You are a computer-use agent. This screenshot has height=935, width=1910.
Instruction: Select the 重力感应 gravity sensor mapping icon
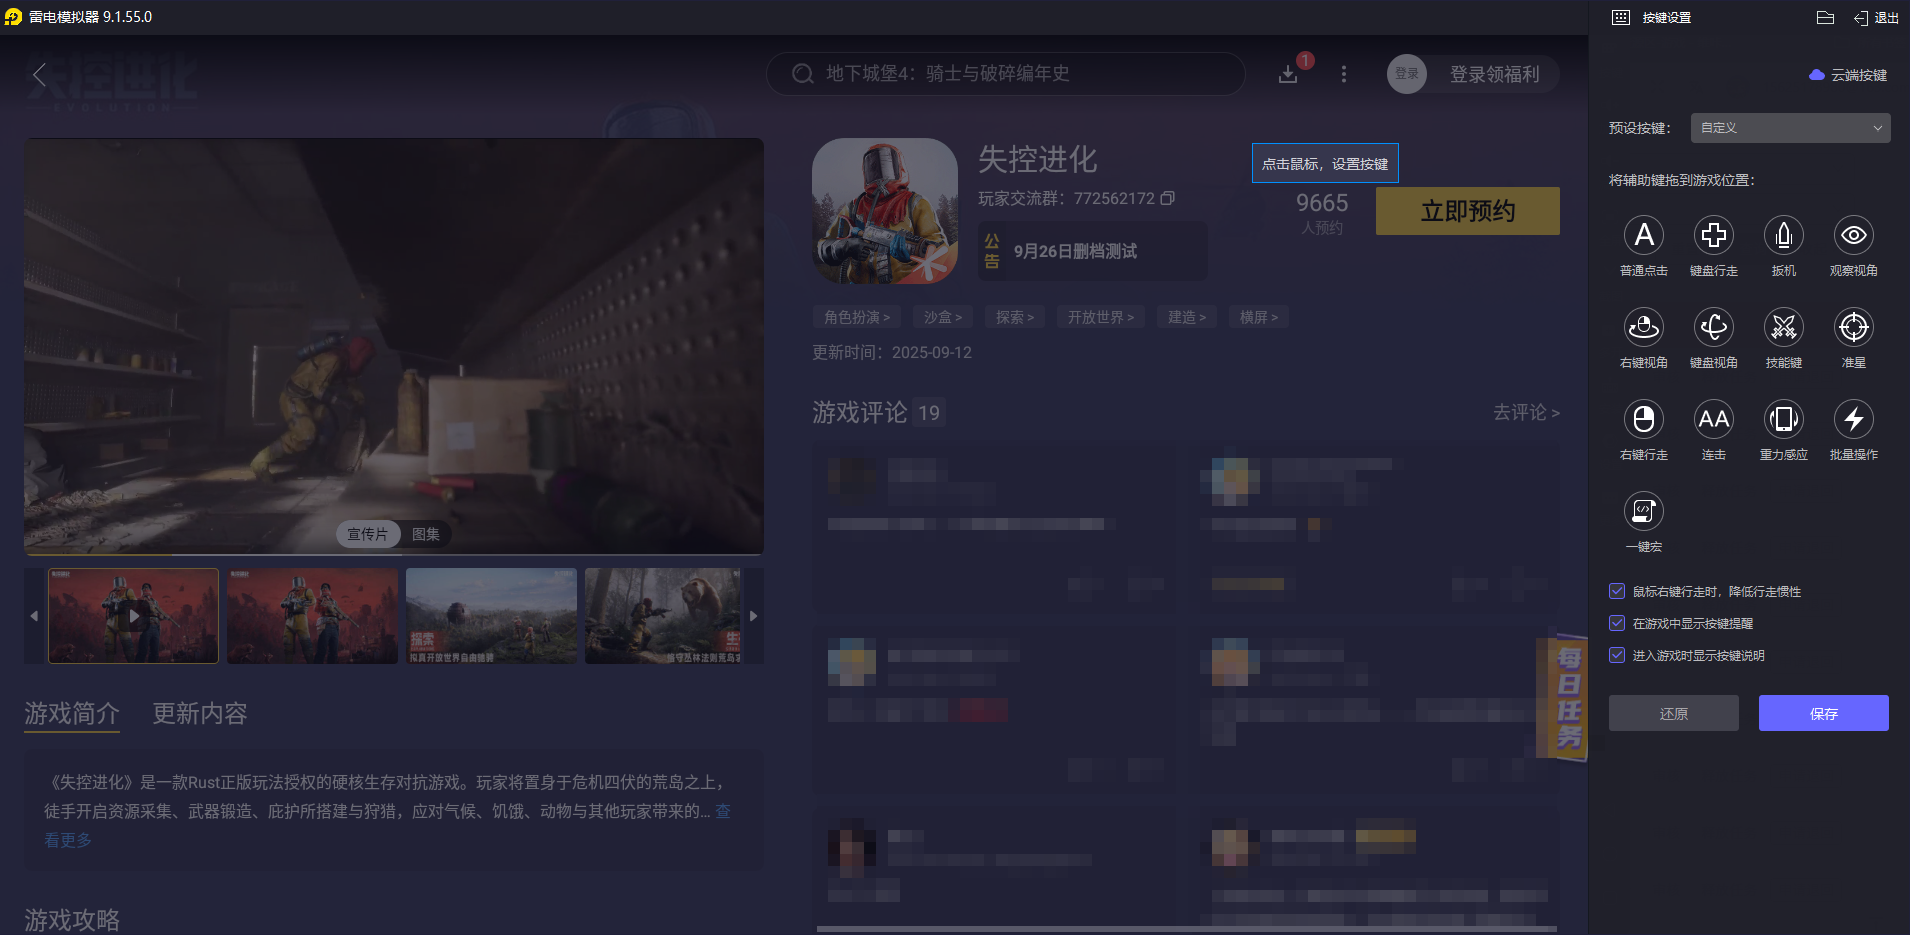pos(1784,420)
